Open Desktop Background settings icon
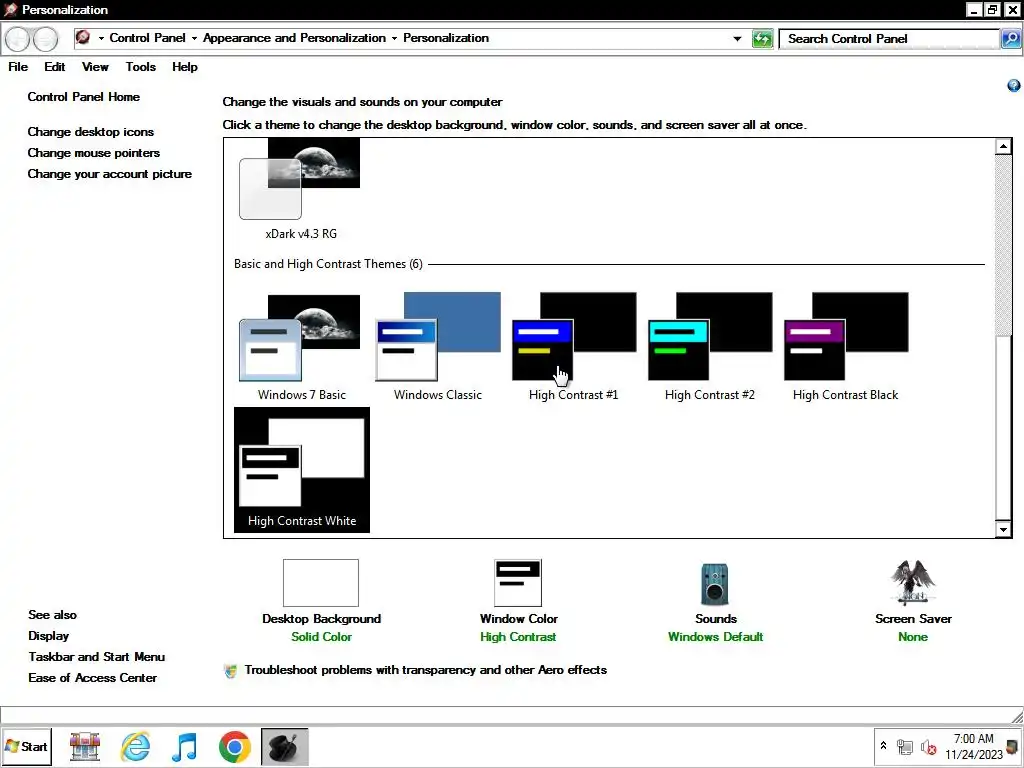The width and height of the screenshot is (1024, 768). (x=321, y=583)
